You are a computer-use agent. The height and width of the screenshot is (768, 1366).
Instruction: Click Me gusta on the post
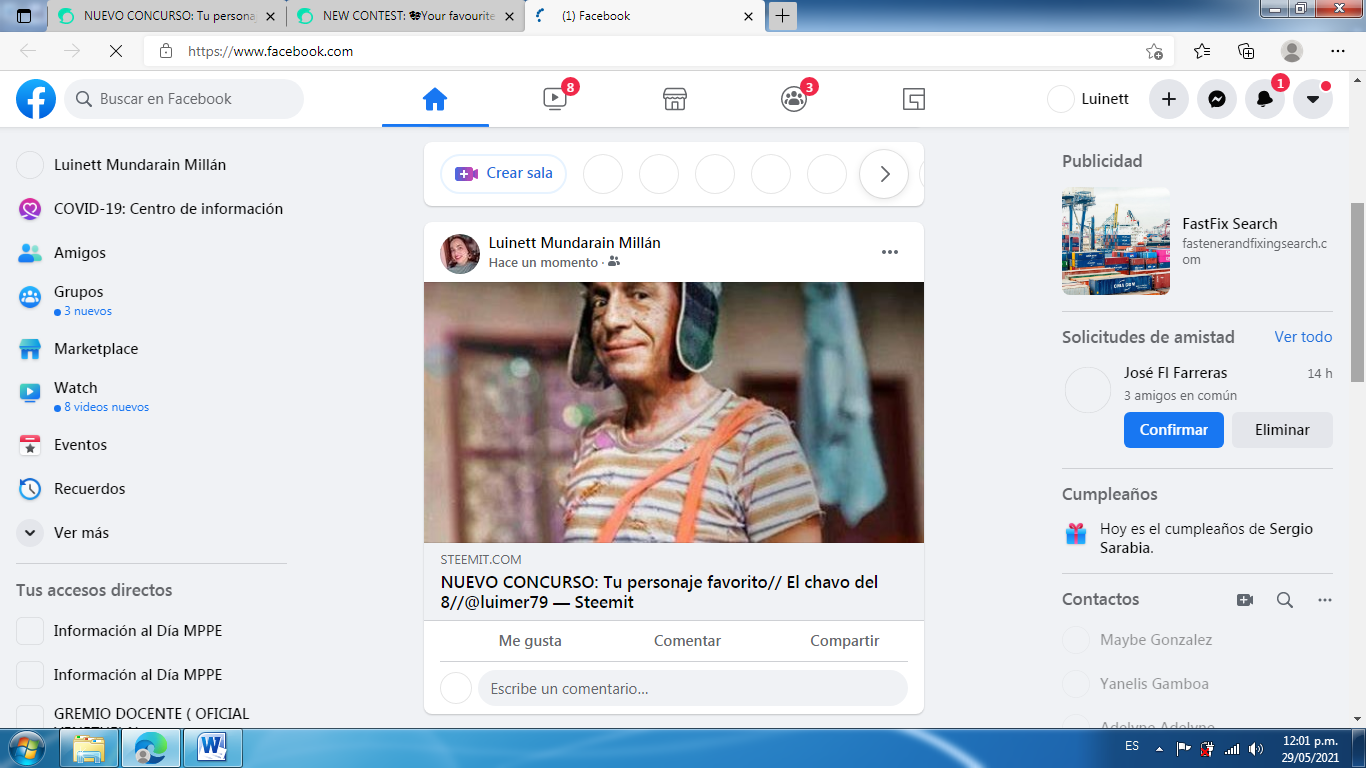pyautogui.click(x=530, y=641)
